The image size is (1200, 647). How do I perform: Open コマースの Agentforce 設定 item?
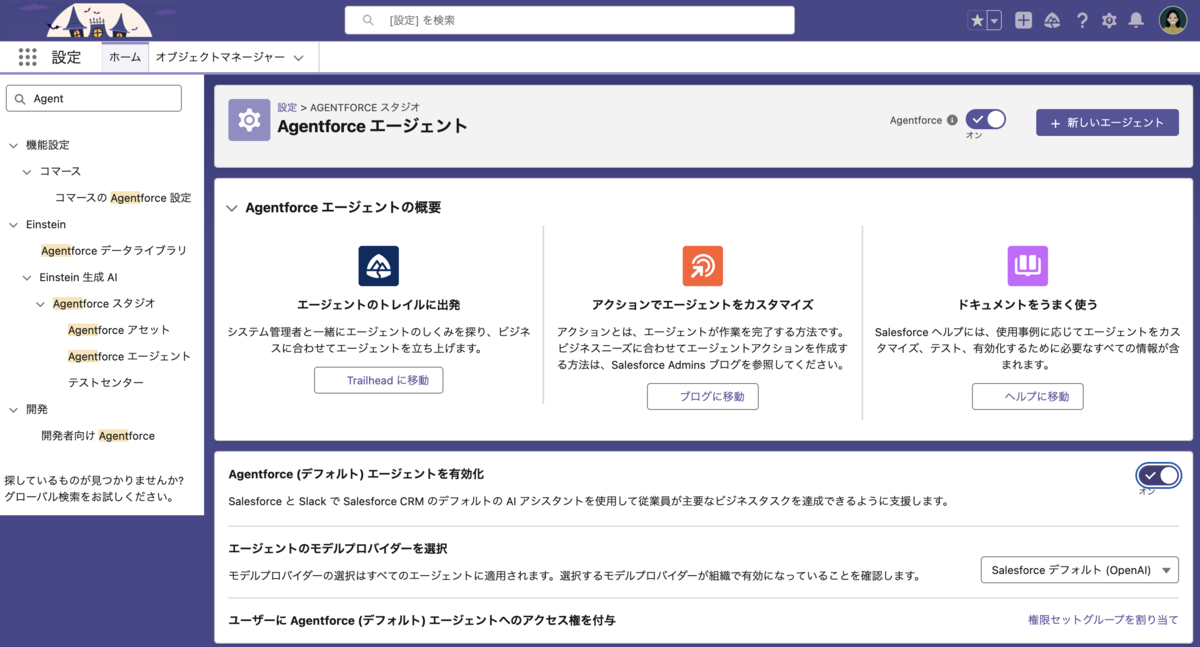(123, 198)
